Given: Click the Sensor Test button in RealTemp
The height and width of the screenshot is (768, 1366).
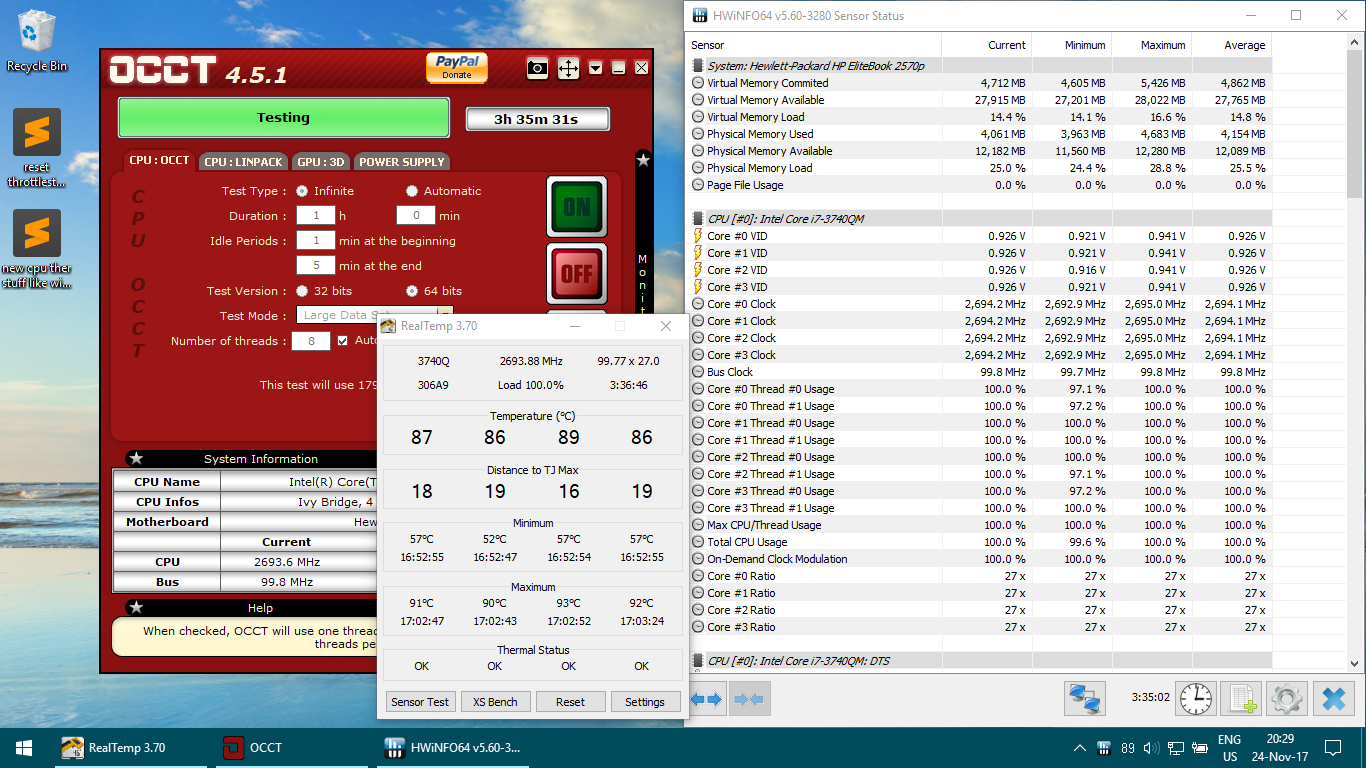Looking at the screenshot, I should pos(420,702).
